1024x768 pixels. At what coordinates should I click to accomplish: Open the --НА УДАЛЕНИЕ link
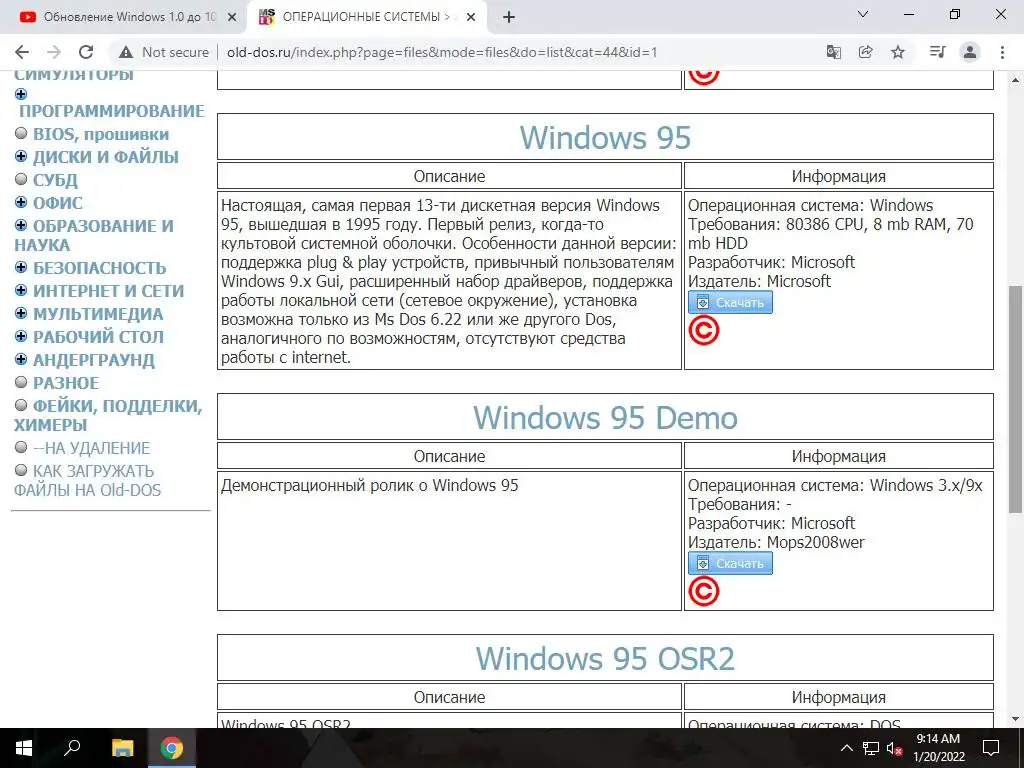click(x=91, y=448)
